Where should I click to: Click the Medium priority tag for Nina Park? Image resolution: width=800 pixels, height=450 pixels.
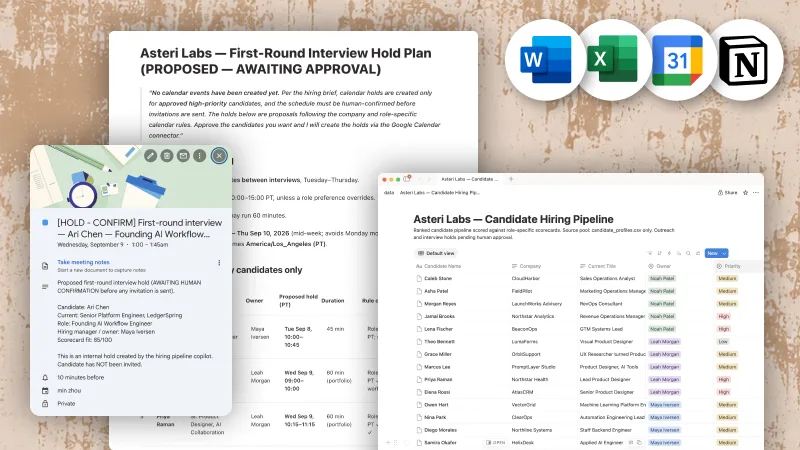click(727, 417)
